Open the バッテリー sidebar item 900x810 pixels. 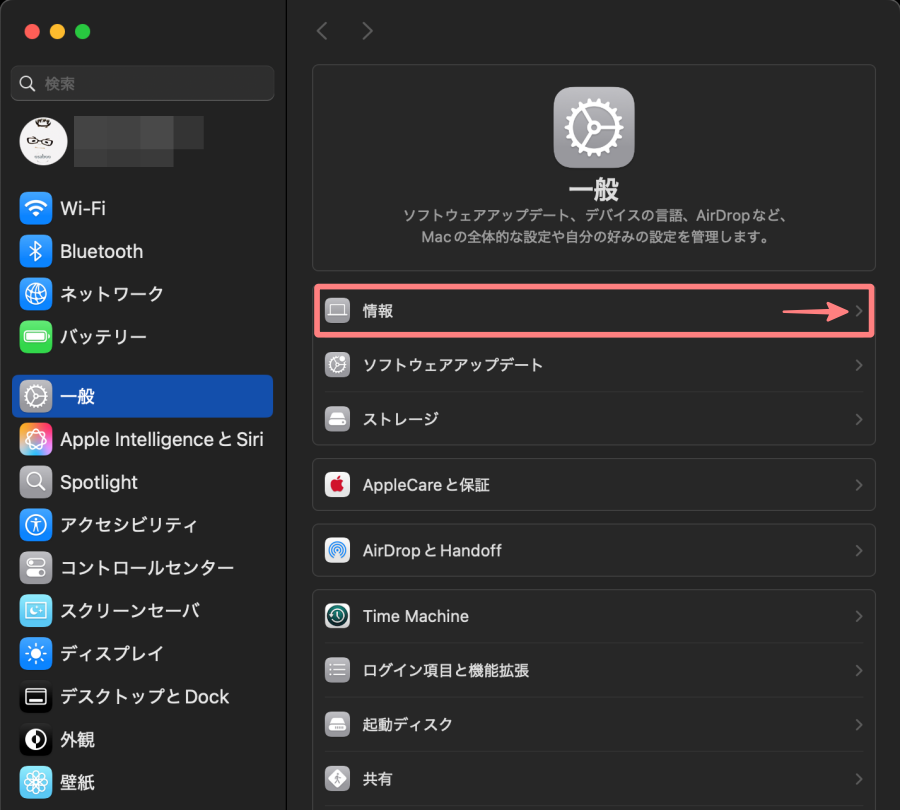pos(142,336)
